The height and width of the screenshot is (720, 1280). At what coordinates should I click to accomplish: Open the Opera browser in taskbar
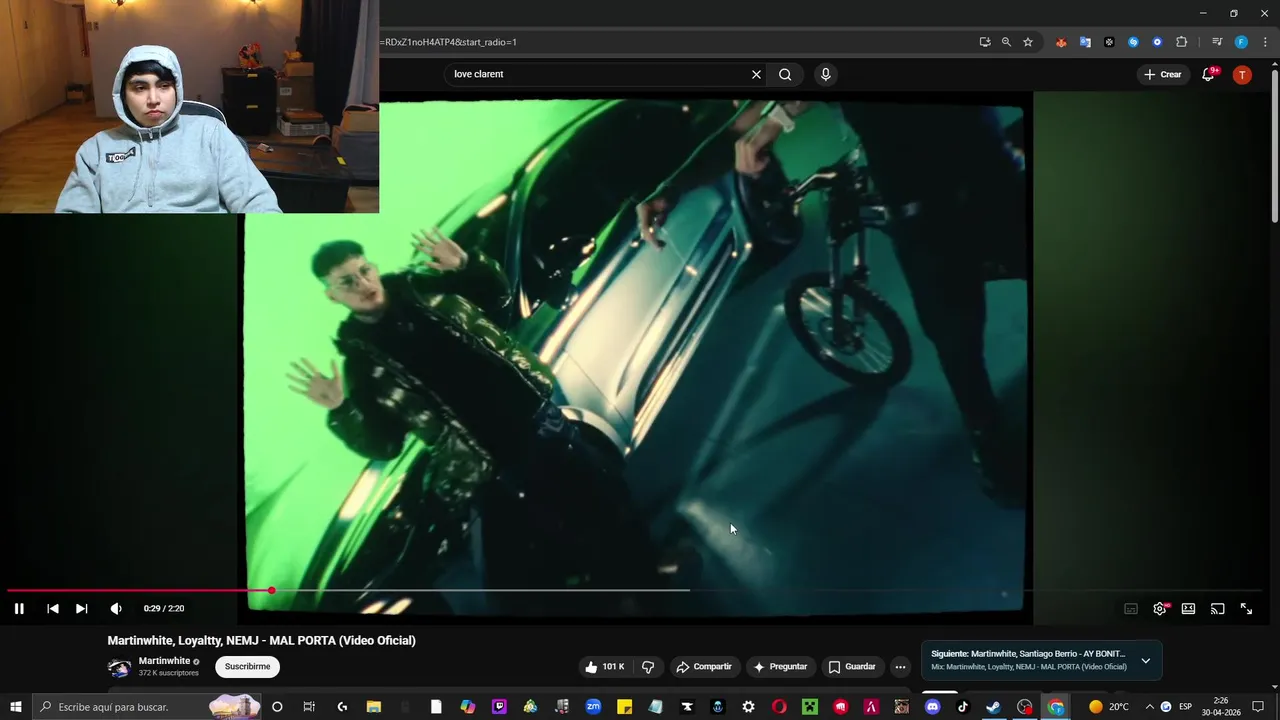(779, 707)
